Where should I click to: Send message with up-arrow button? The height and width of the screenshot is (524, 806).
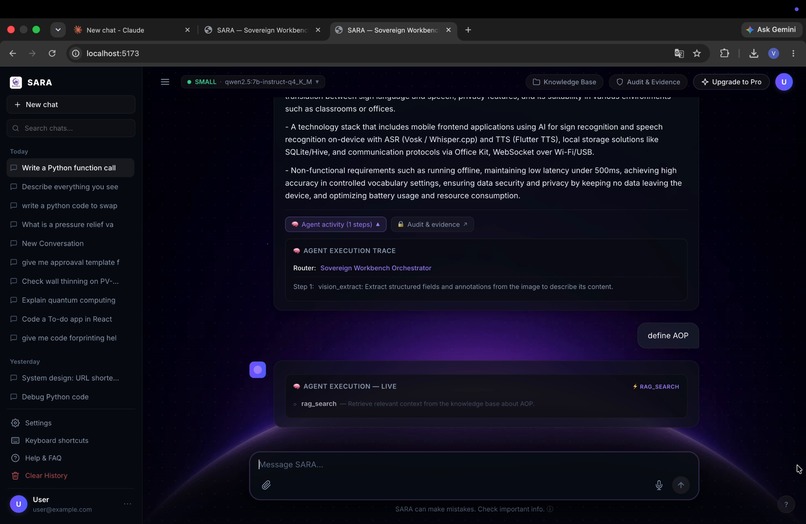pos(681,485)
